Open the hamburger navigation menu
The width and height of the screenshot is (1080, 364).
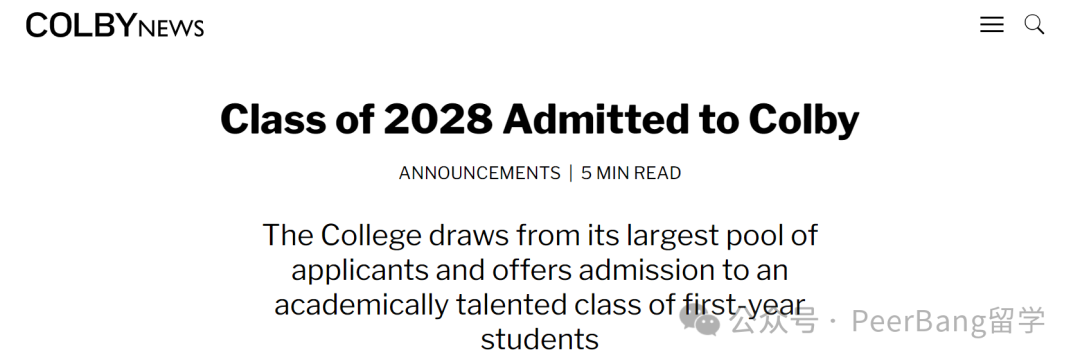(x=992, y=25)
